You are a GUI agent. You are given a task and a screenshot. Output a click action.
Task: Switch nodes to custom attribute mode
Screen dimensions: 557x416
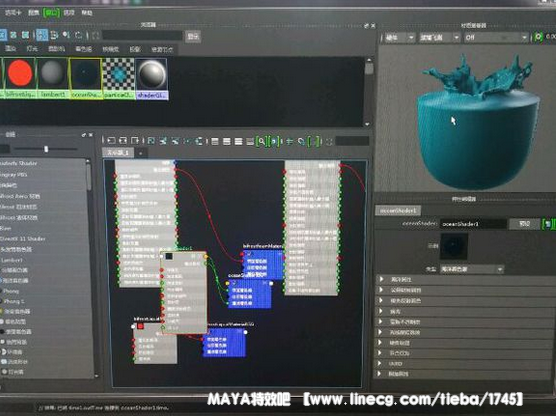coord(250,141)
